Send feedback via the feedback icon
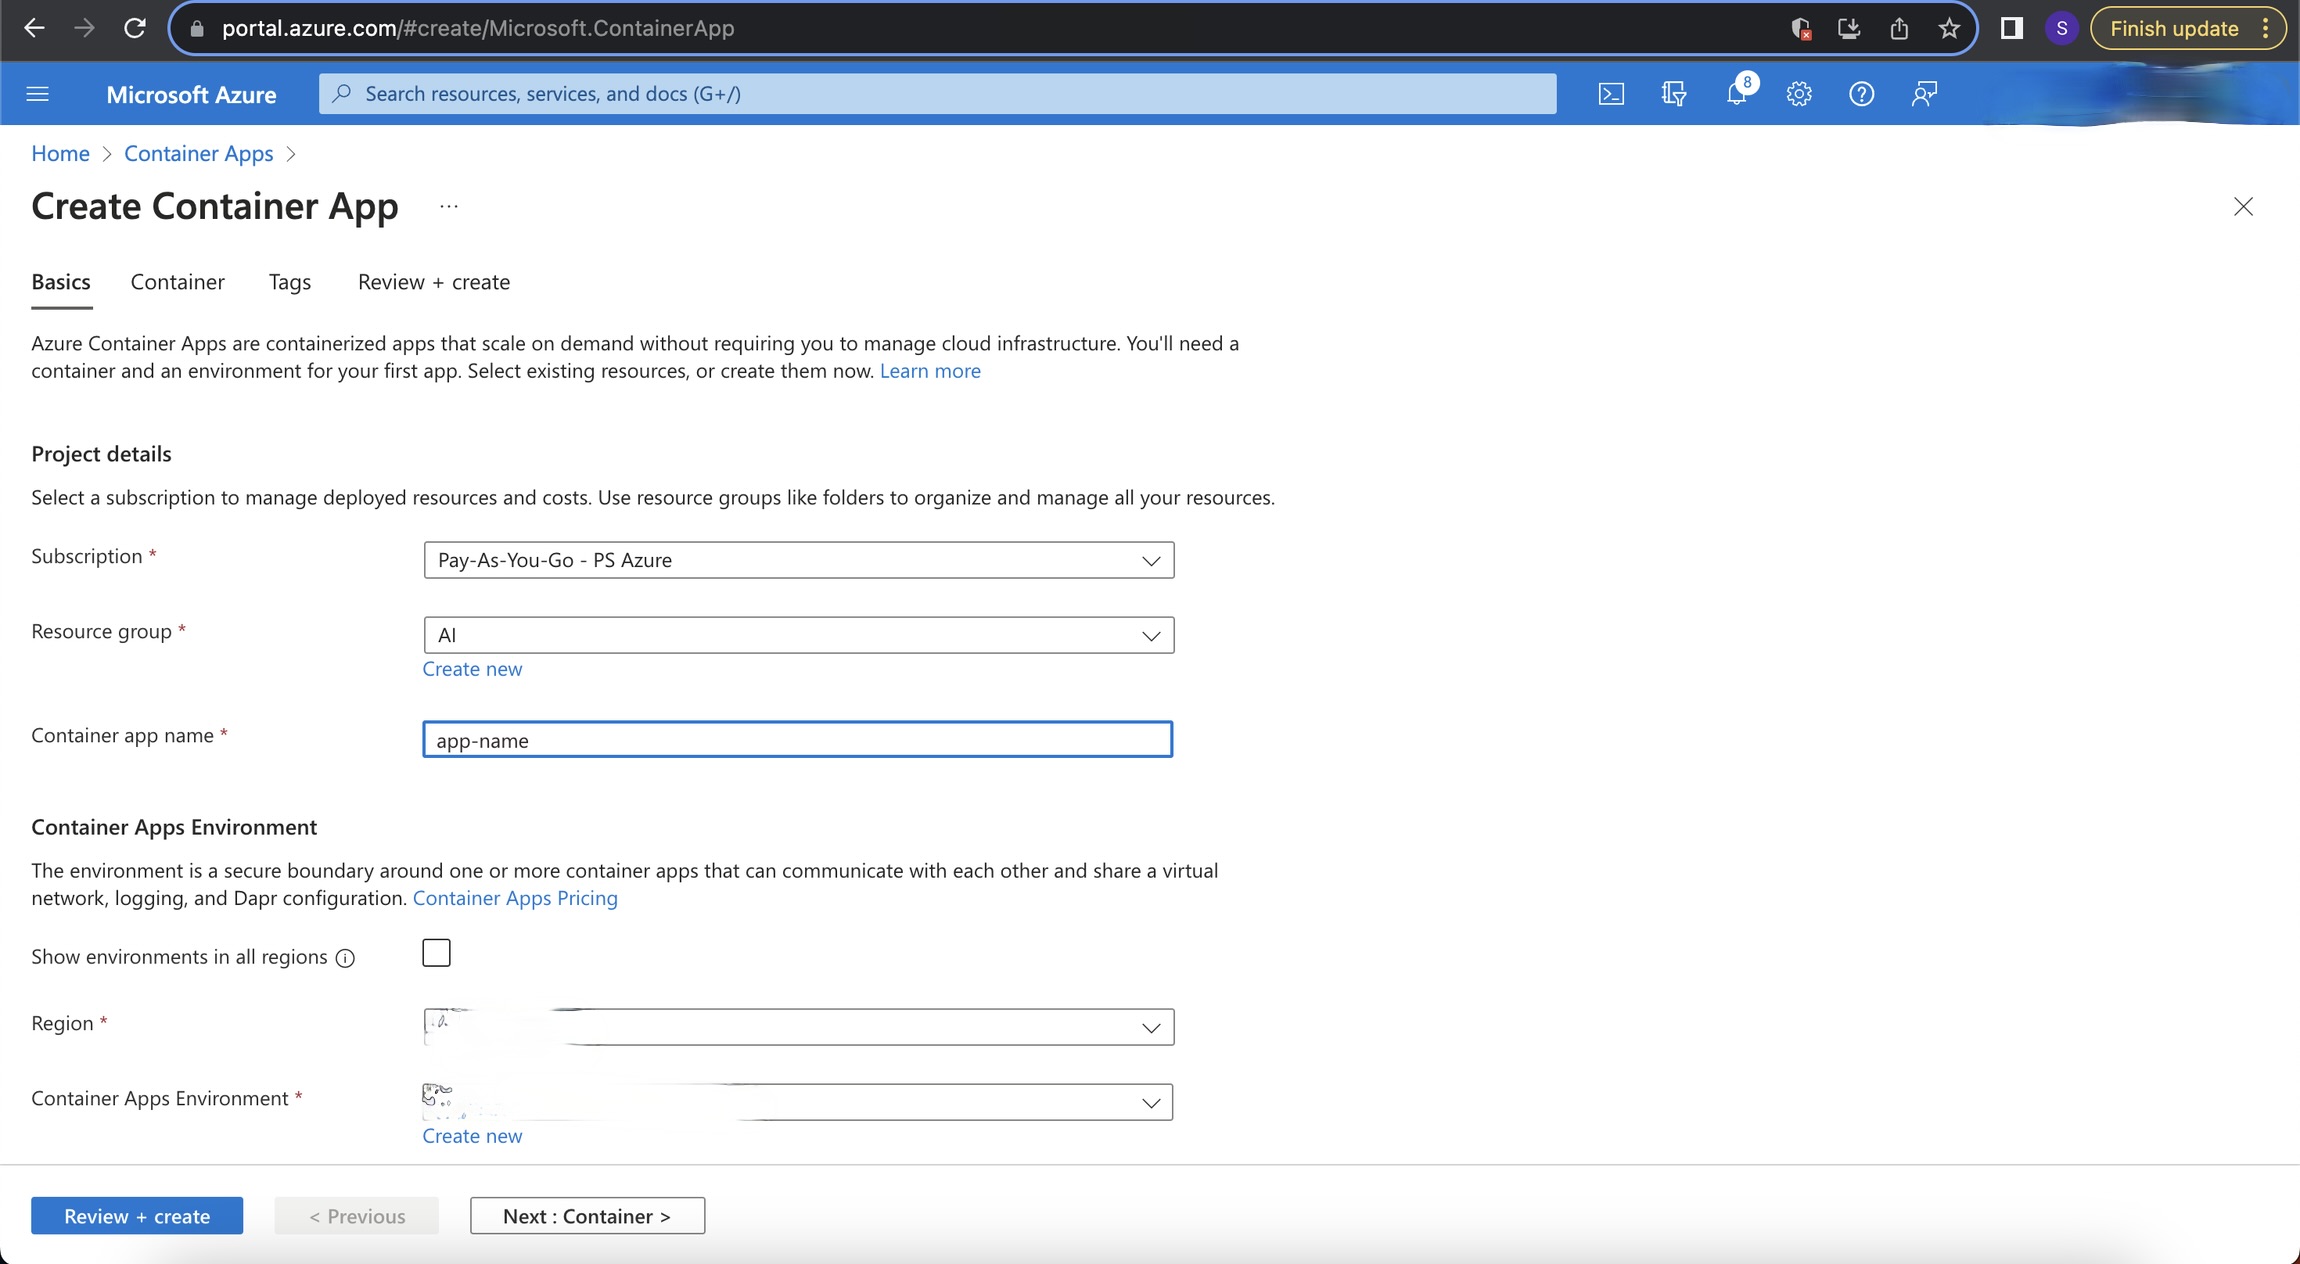 pyautogui.click(x=1923, y=93)
